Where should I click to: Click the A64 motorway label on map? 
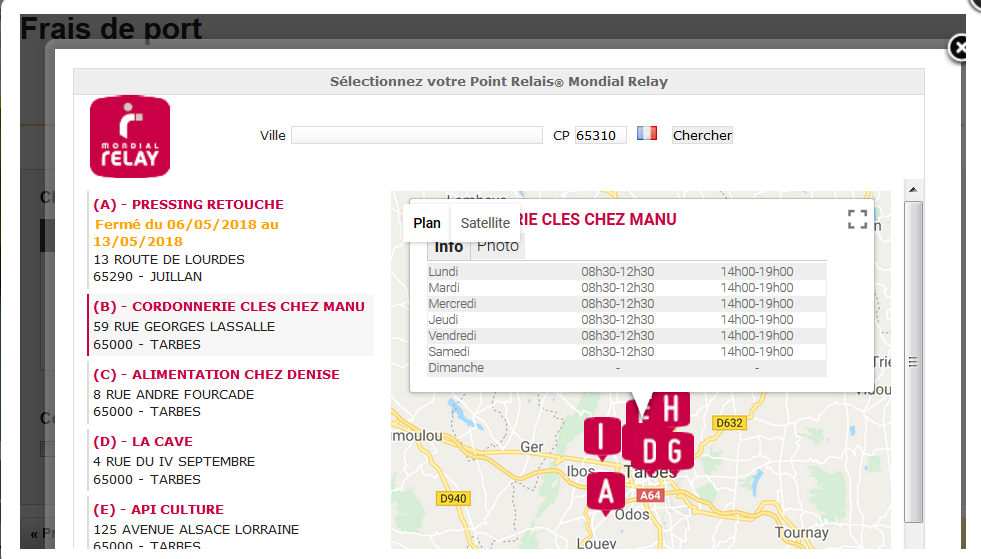pyautogui.click(x=650, y=495)
